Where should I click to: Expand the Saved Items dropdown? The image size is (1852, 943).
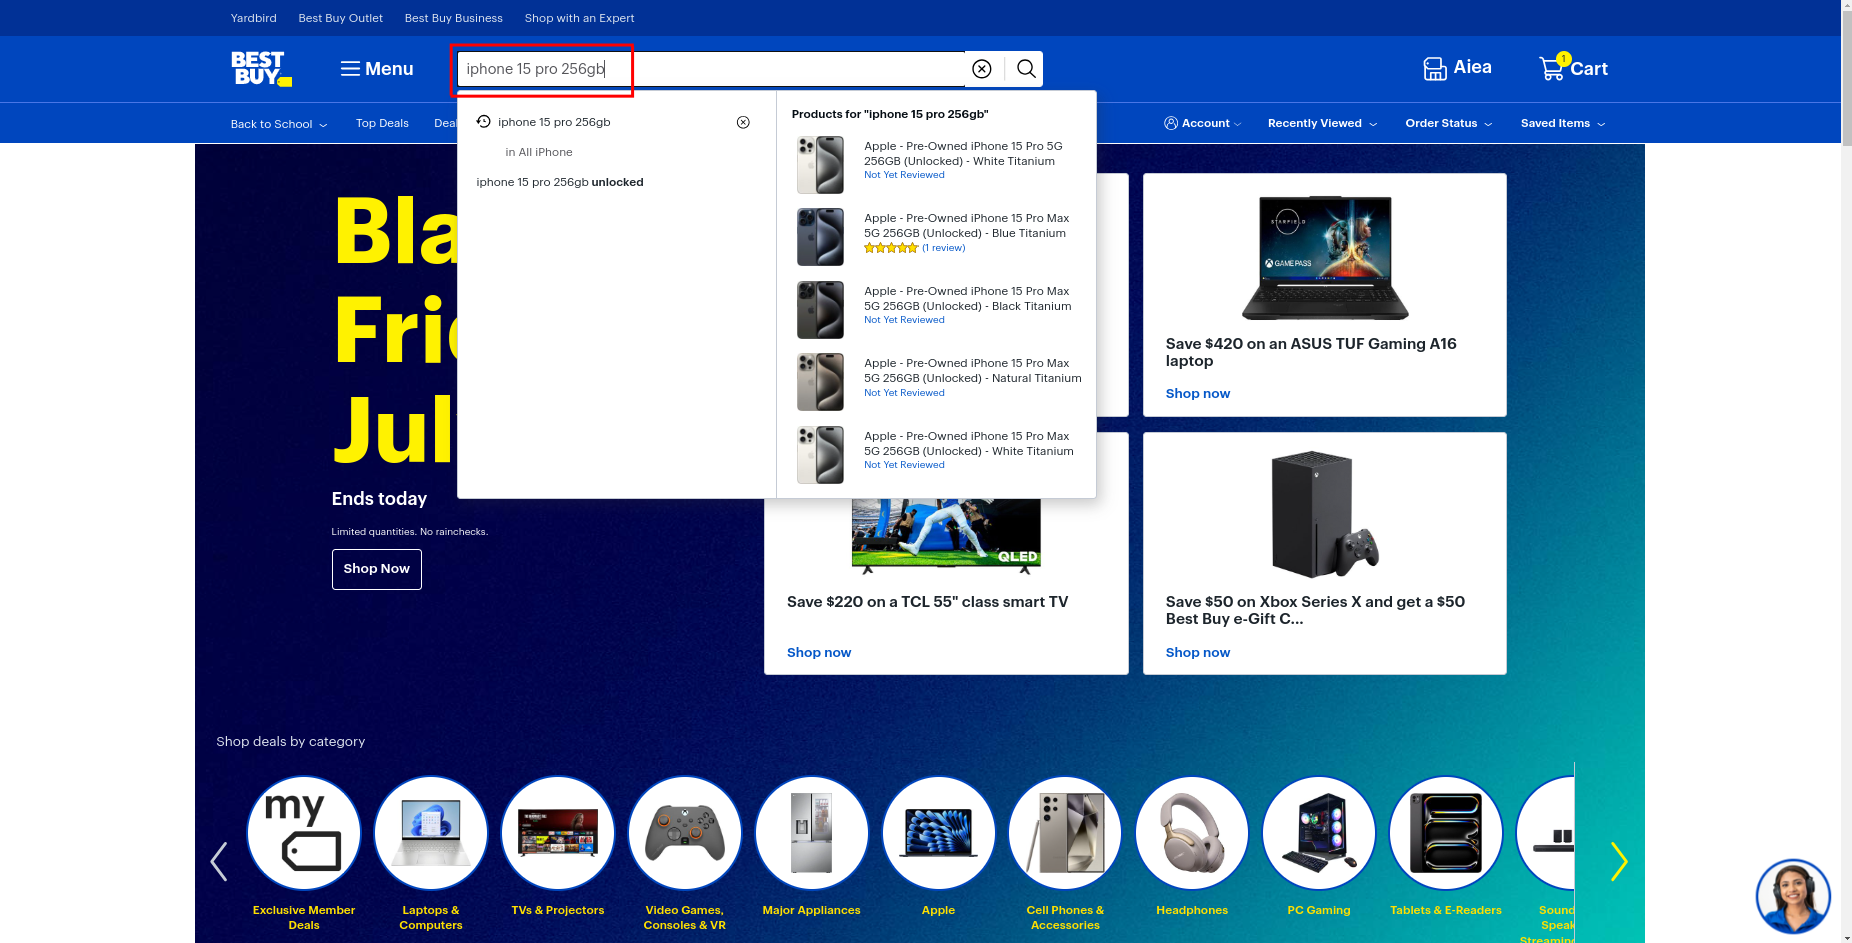click(x=1562, y=123)
